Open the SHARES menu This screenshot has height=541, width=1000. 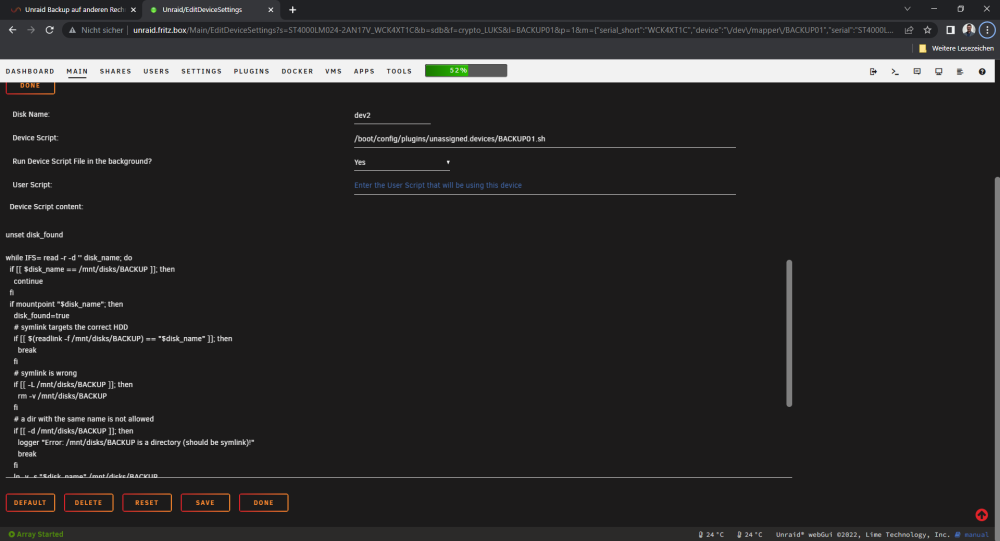tap(115, 71)
